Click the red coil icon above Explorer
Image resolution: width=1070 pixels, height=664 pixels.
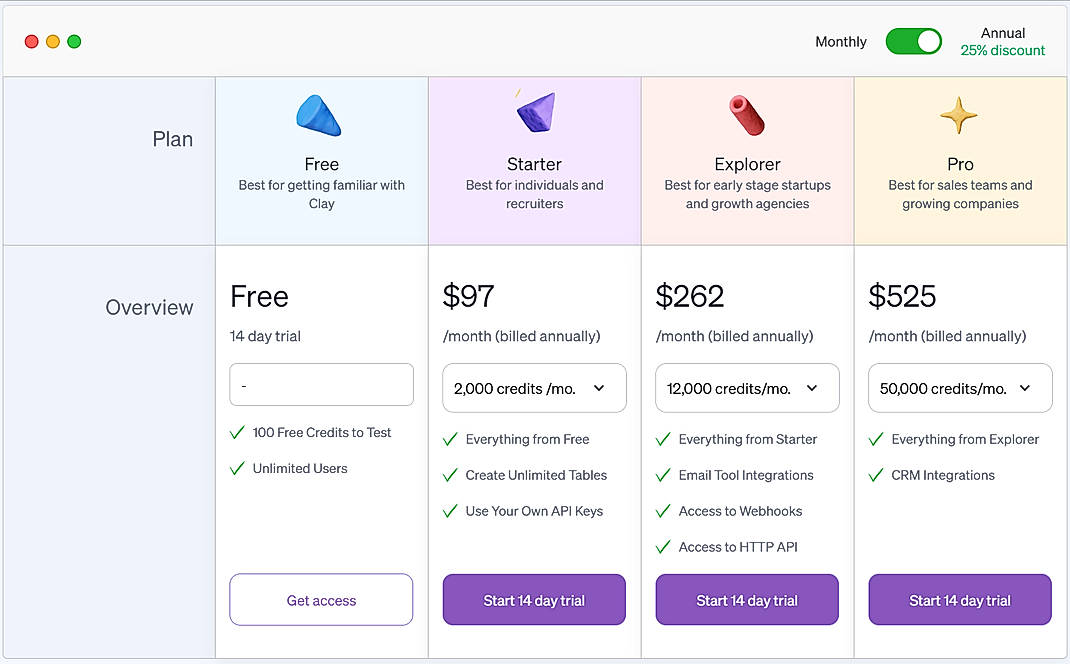746,113
